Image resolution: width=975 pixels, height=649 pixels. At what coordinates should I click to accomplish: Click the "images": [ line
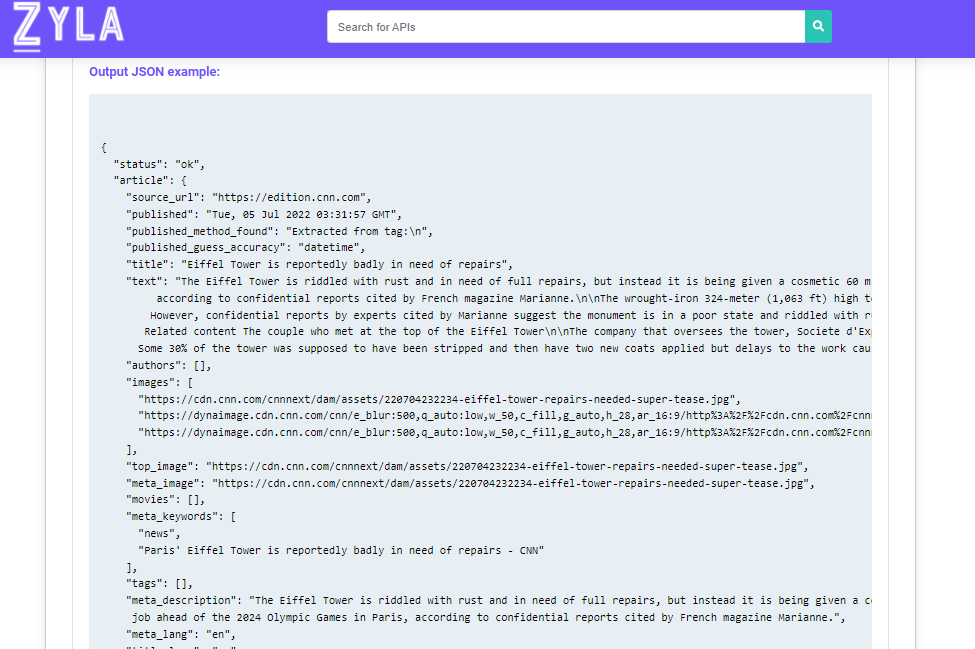point(159,382)
